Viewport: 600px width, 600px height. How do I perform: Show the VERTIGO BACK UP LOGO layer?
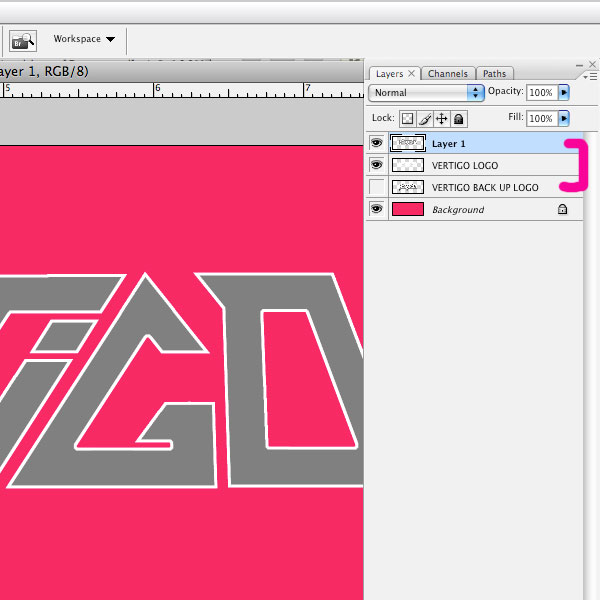tap(377, 188)
